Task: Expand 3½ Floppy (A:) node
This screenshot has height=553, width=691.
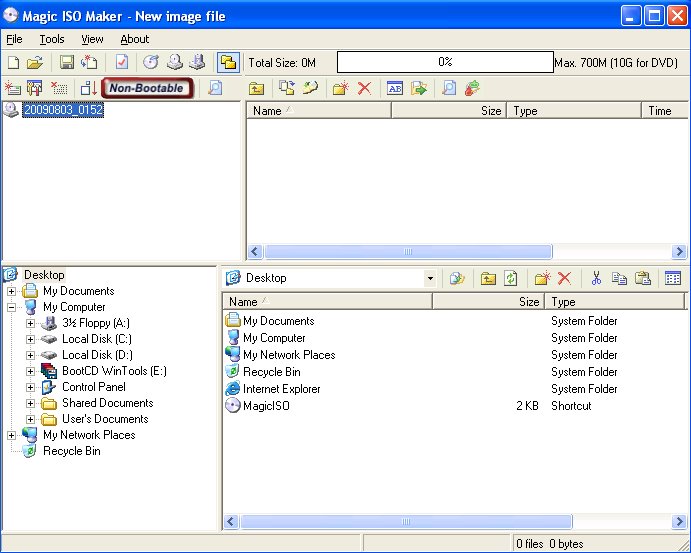Action: 30,323
